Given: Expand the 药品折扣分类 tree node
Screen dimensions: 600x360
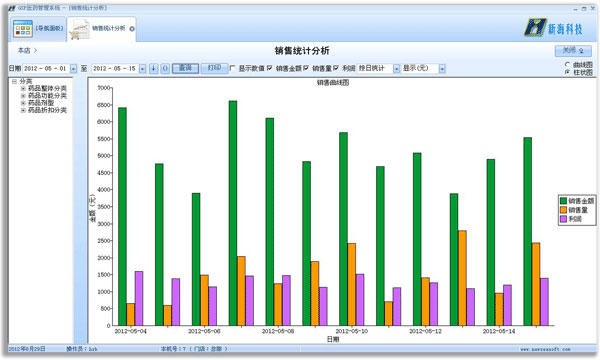Looking at the screenshot, I should (x=23, y=110).
